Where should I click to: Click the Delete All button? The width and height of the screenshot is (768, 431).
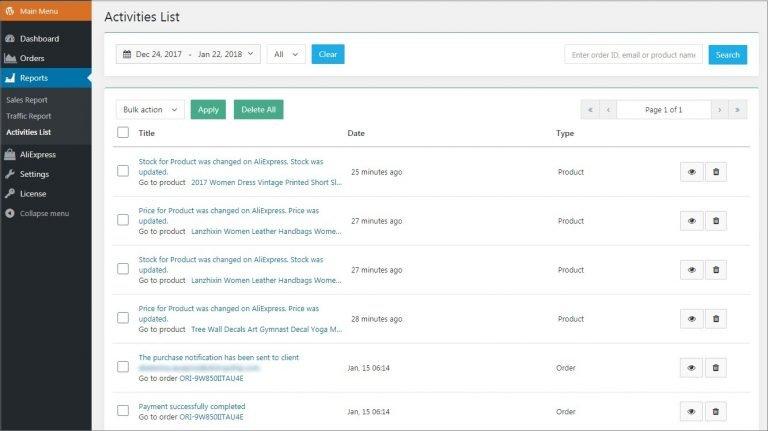(259, 110)
